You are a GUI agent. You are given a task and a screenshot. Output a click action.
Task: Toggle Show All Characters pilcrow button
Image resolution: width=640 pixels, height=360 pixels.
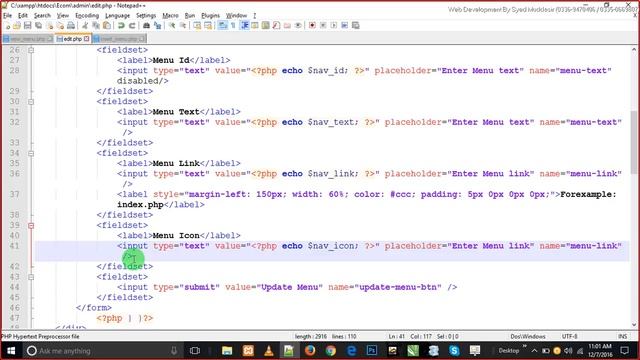click(x=233, y=25)
